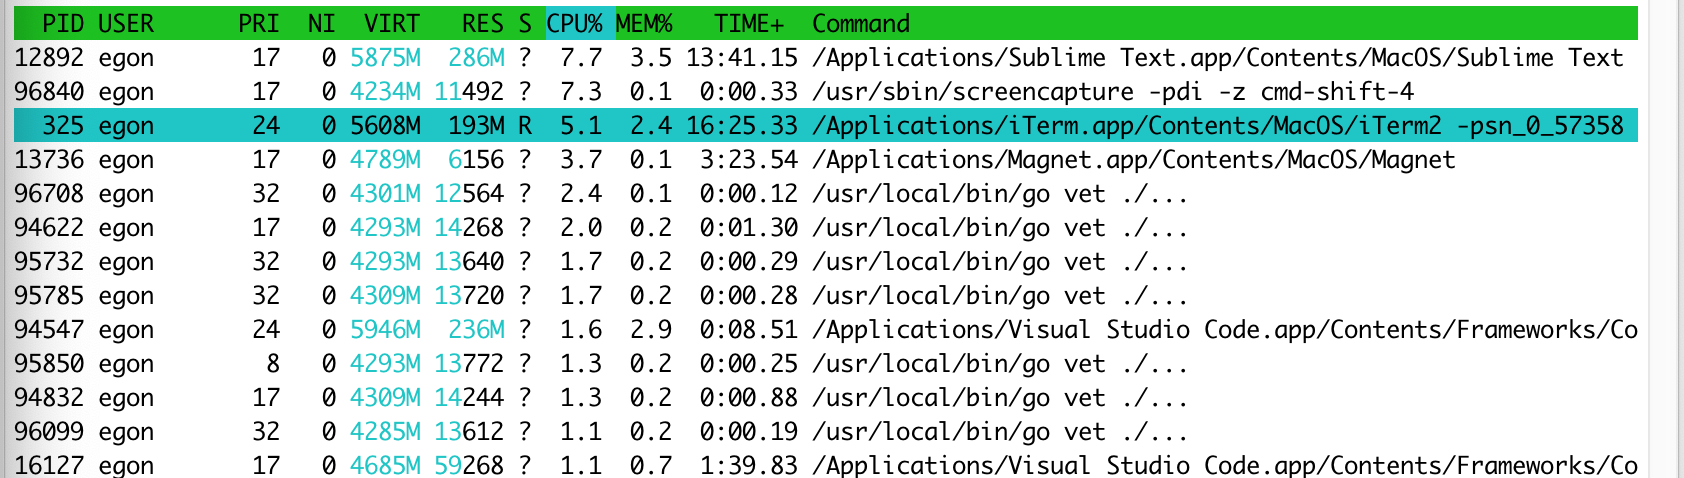Click the go vet command in row 94622
1684x478 pixels.
[x=1000, y=228]
